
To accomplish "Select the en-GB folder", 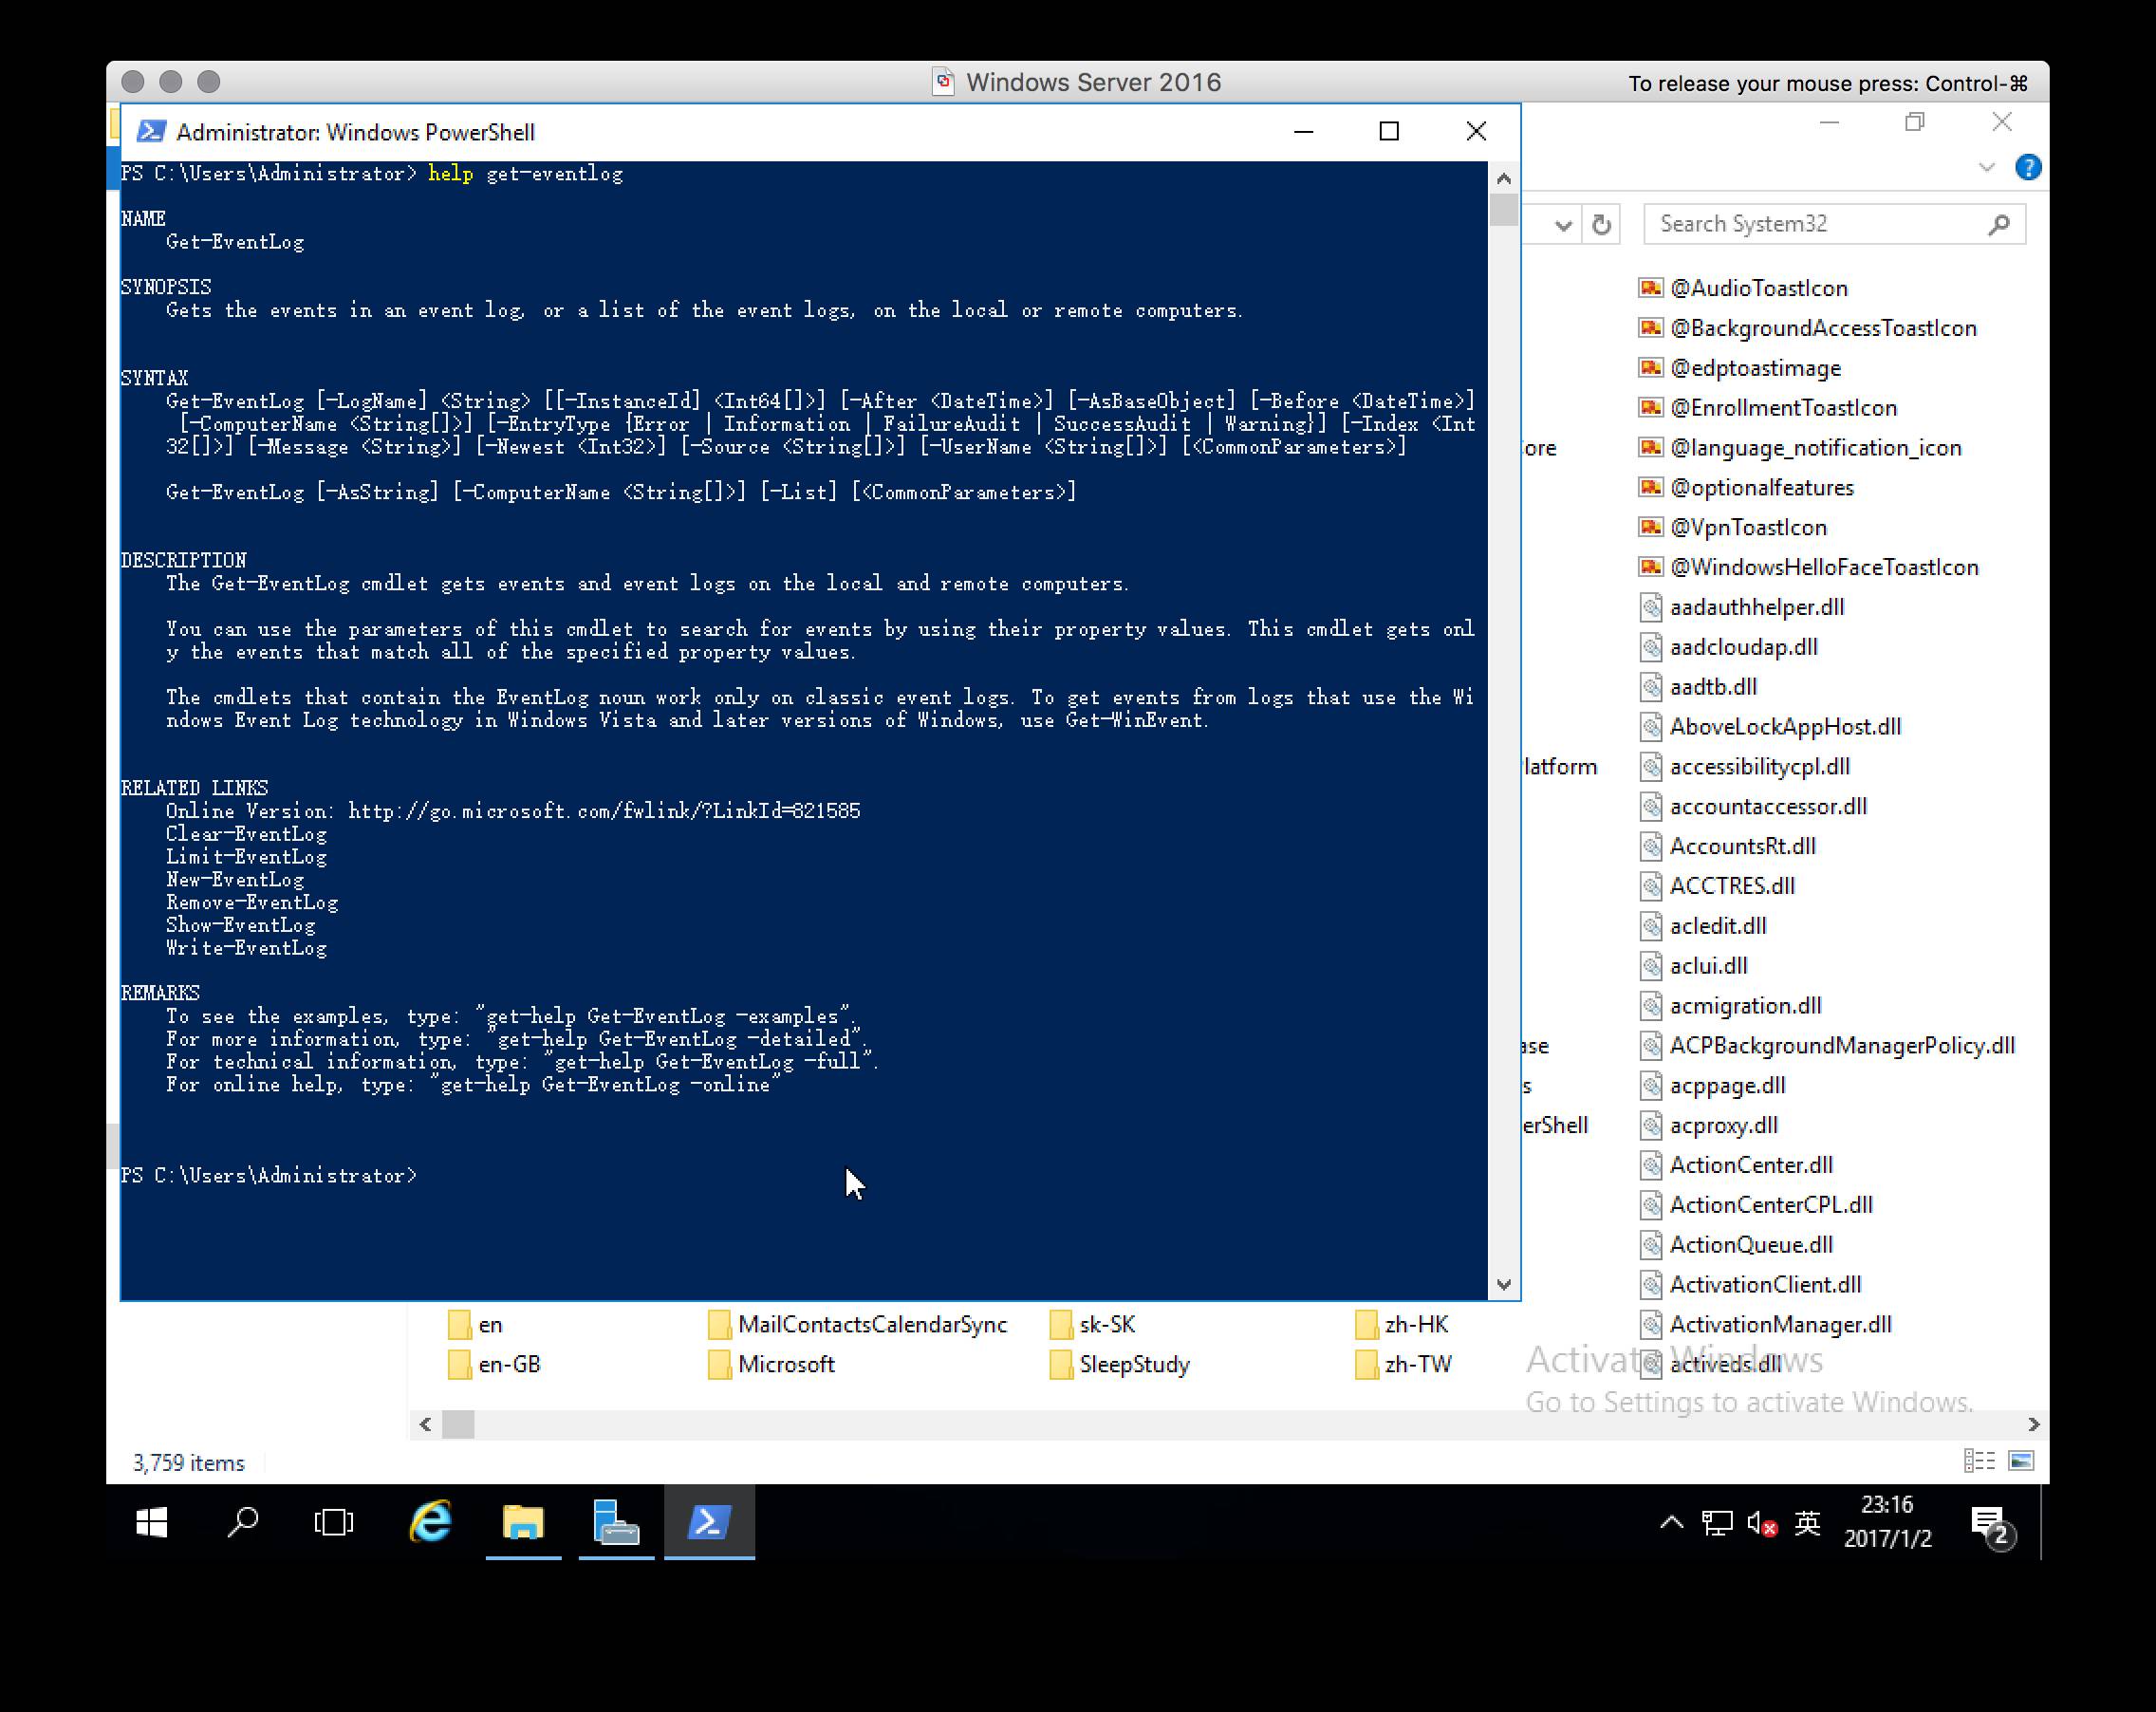I will 494,1365.
